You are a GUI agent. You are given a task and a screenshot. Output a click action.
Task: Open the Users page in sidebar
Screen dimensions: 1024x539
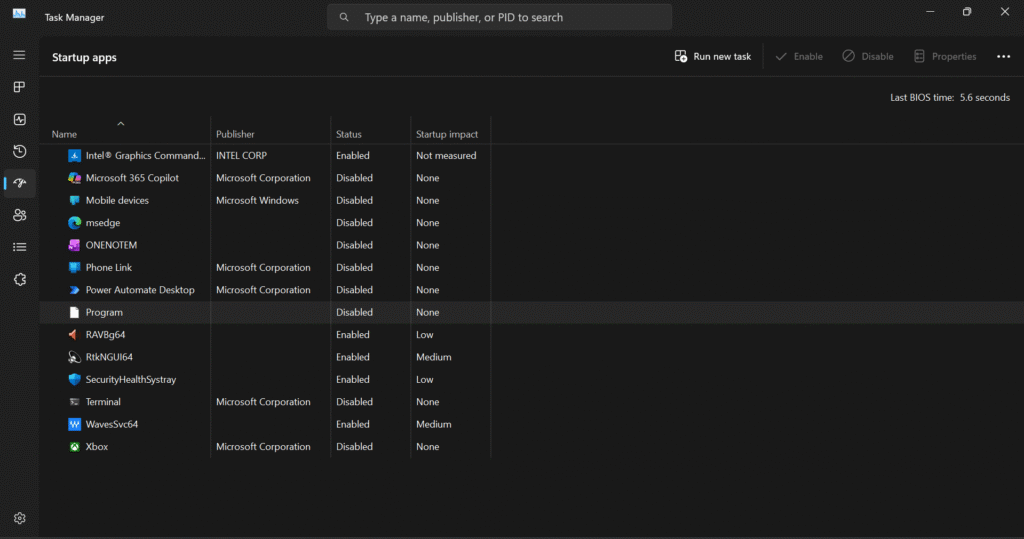tap(19, 215)
